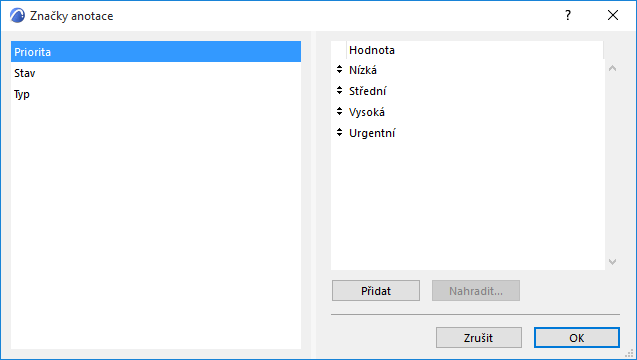Select the Priorita tag category
The height and width of the screenshot is (360, 637).
click(156, 52)
